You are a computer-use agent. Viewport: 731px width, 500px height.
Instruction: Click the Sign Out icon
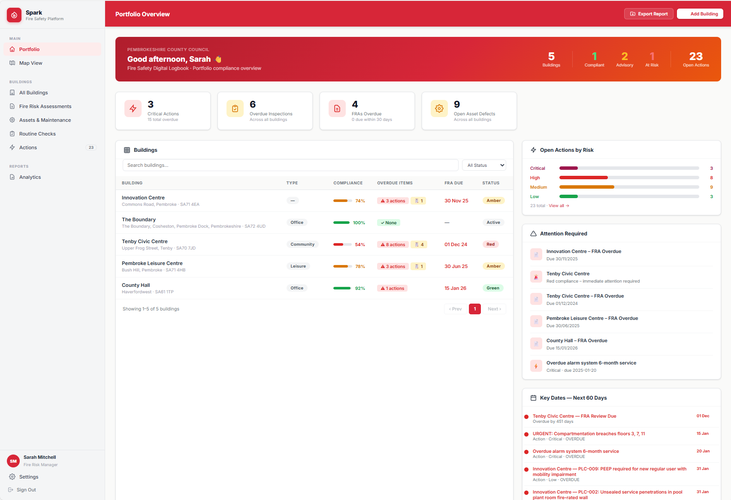click(12, 489)
